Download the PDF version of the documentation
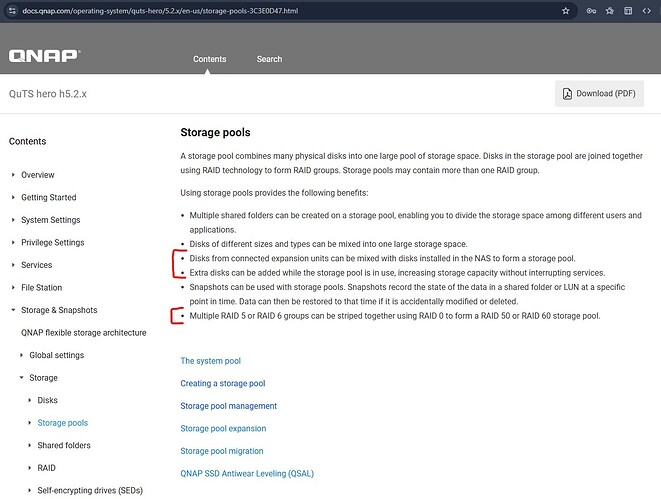 coord(599,94)
